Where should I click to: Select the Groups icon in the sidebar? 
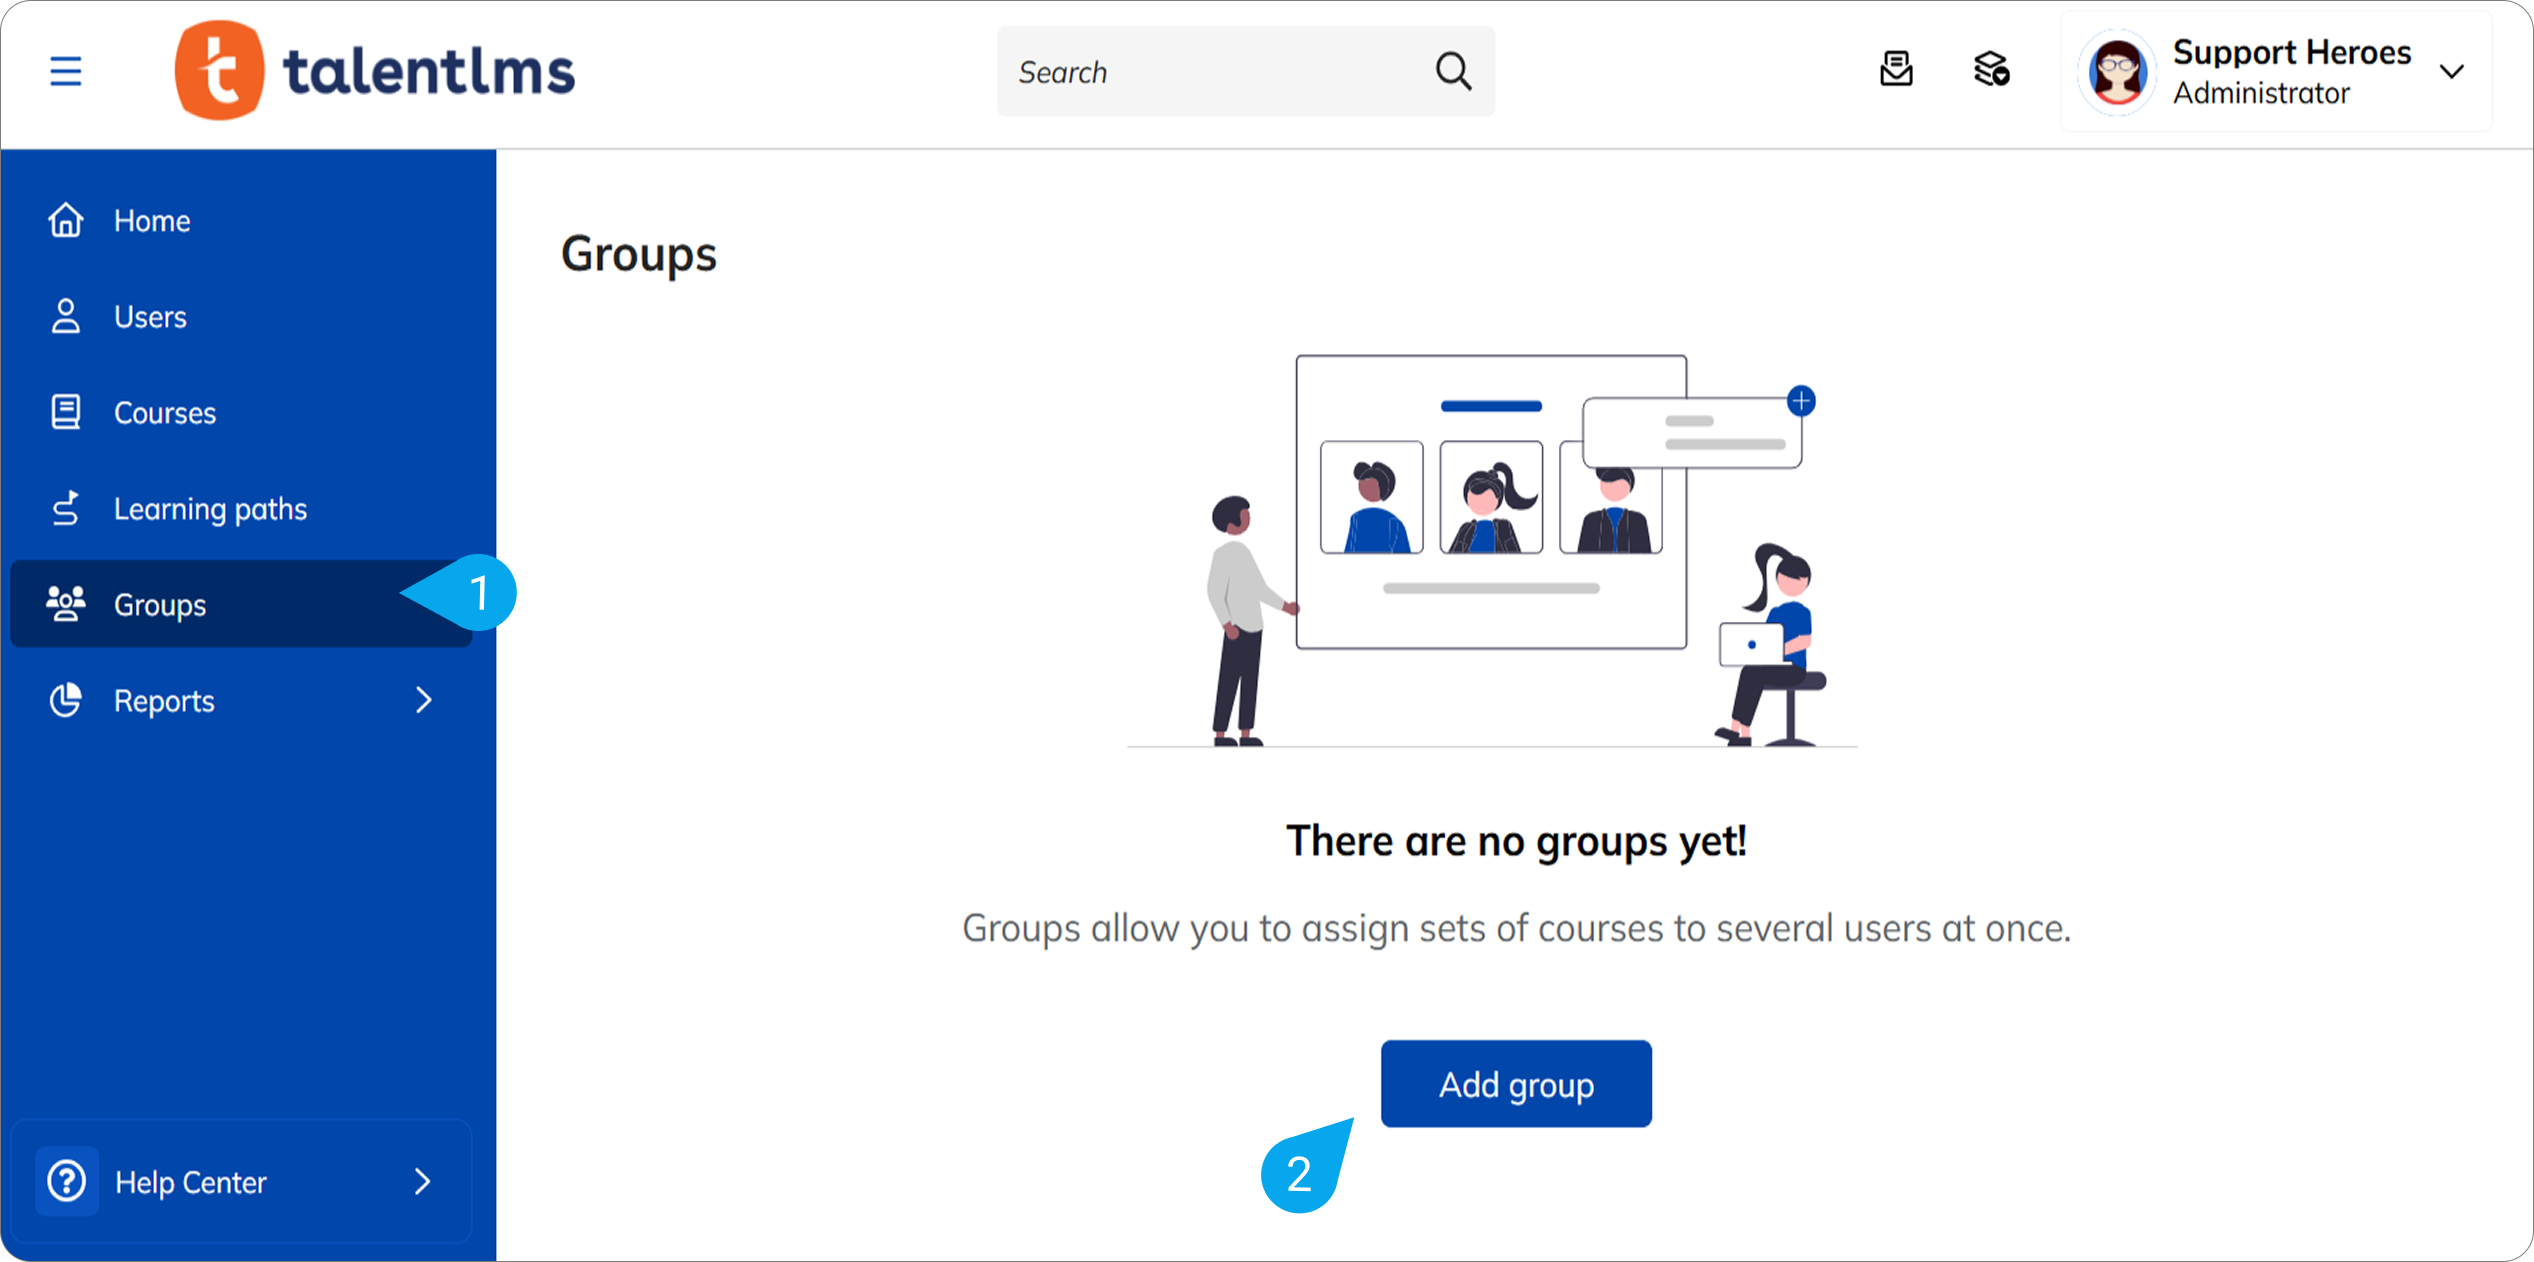pyautogui.click(x=65, y=603)
